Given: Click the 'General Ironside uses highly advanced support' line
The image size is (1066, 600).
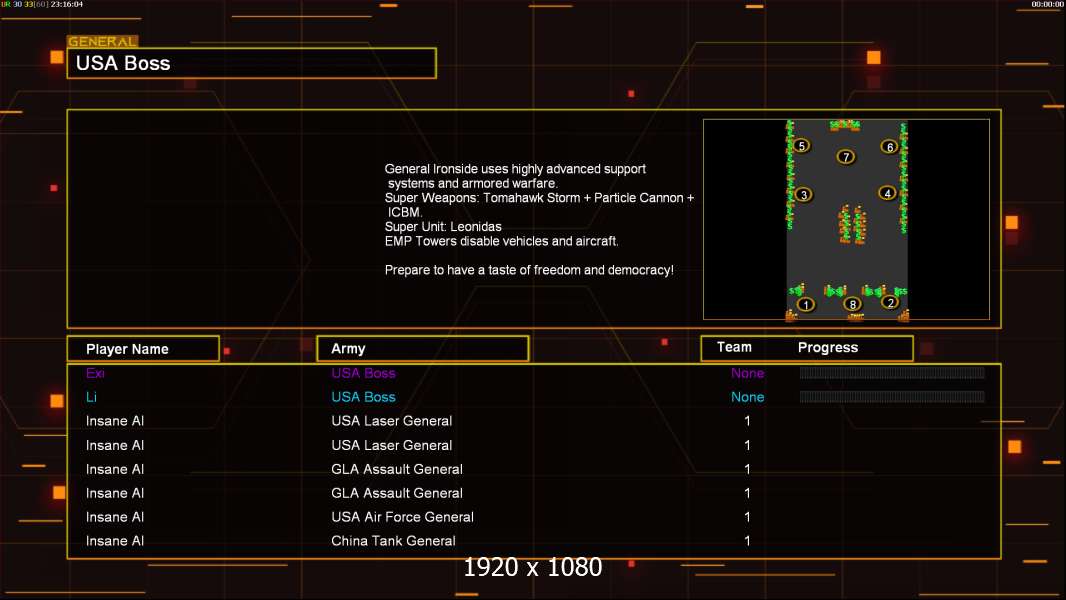Looking at the screenshot, I should coord(515,169).
